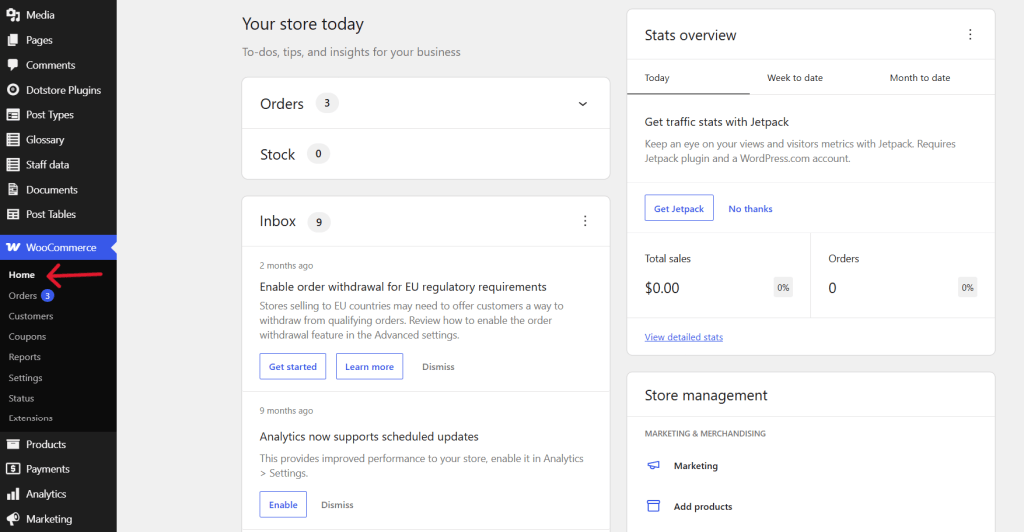Viewport: 1024px width, 532px height.
Task: Open WooCommerce Settings submenu item
Action: (x=25, y=378)
